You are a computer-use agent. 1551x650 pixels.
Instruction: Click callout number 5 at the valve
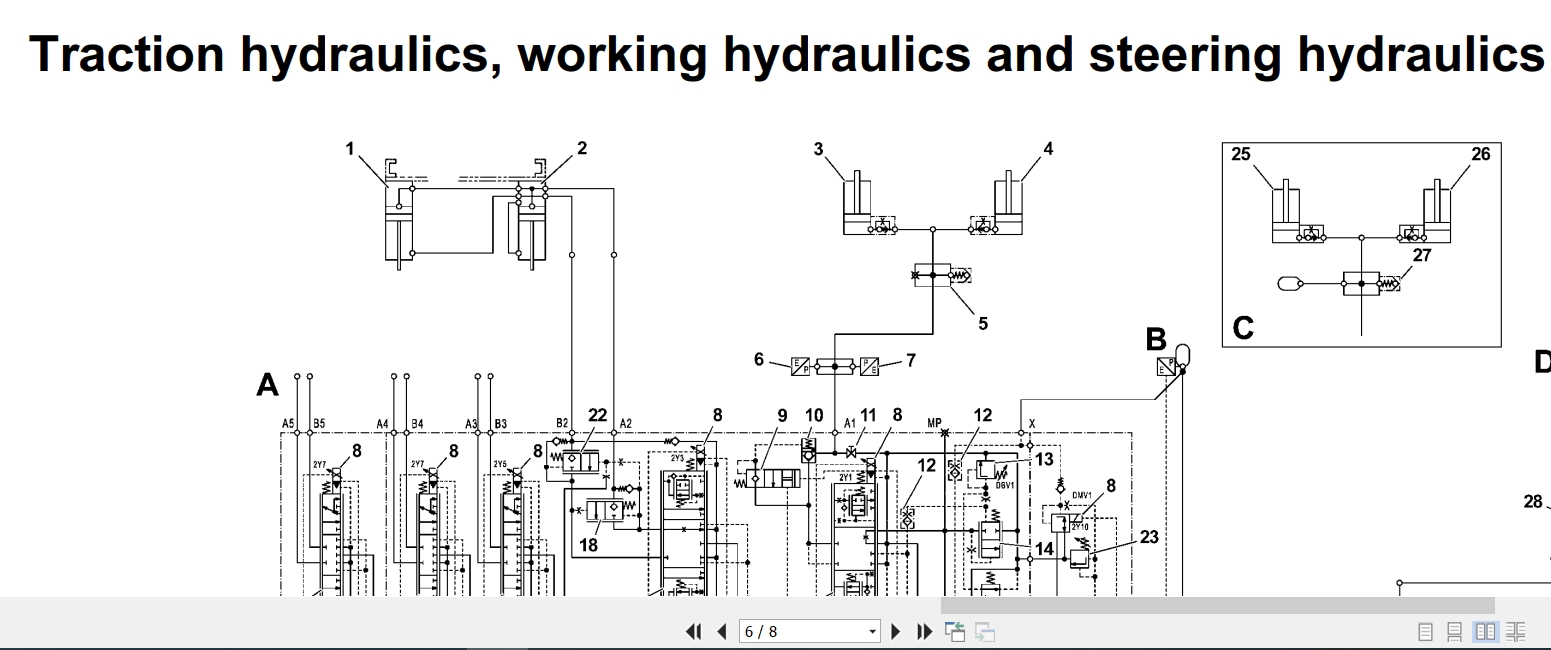coord(983,323)
